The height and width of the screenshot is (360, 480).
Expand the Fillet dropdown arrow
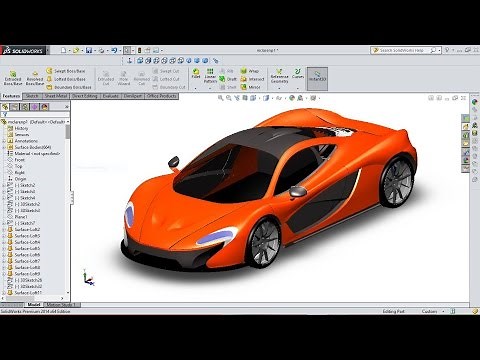[x=196, y=88]
